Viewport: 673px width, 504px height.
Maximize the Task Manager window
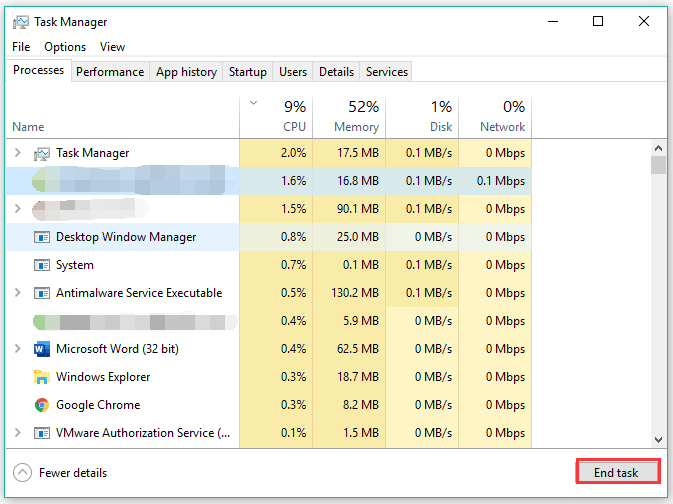(x=598, y=21)
